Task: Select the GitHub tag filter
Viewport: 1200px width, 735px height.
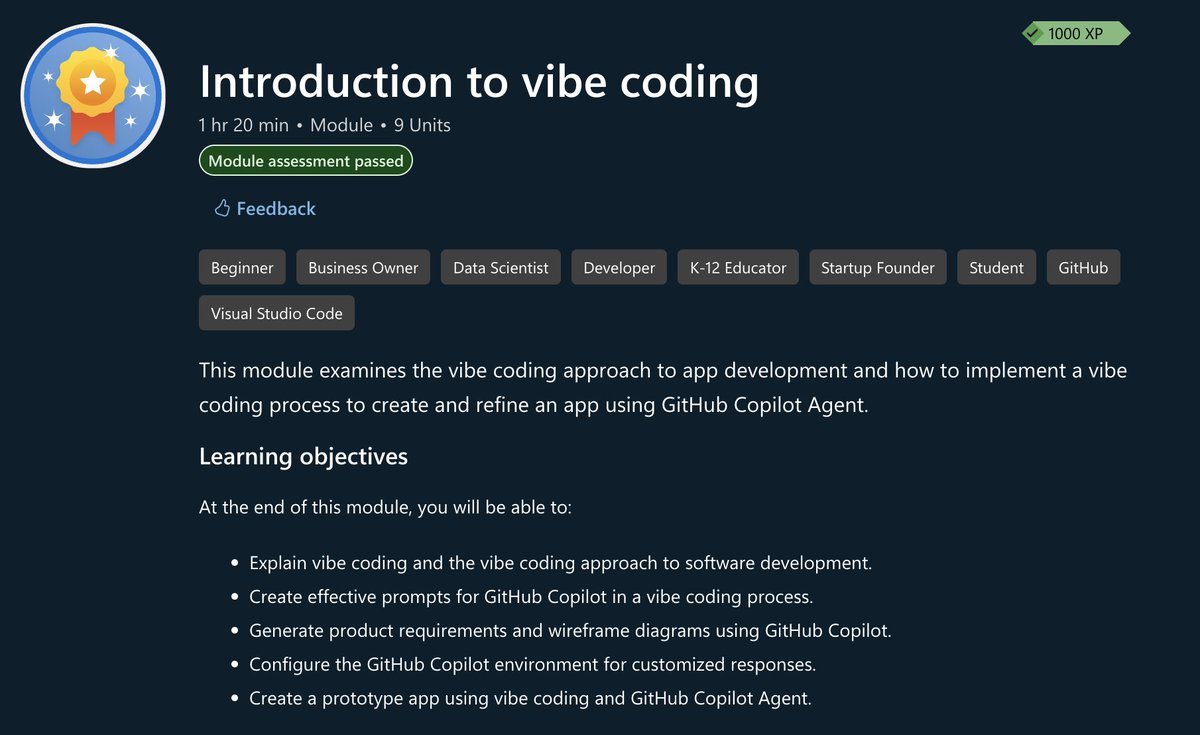Action: tap(1083, 267)
